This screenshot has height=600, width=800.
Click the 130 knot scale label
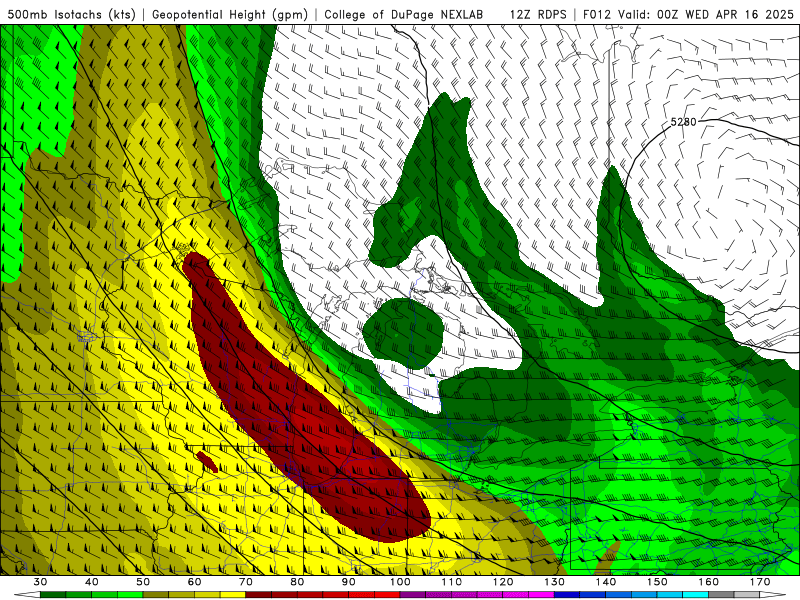554,582
